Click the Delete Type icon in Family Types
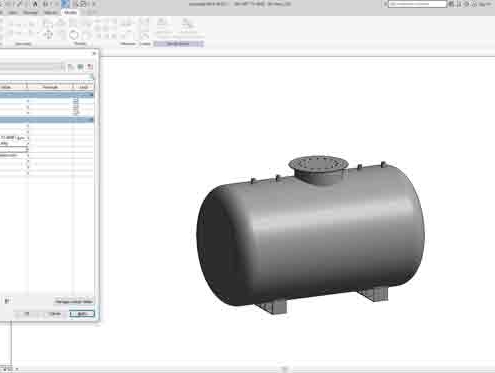The image size is (495, 373). tap(90, 67)
